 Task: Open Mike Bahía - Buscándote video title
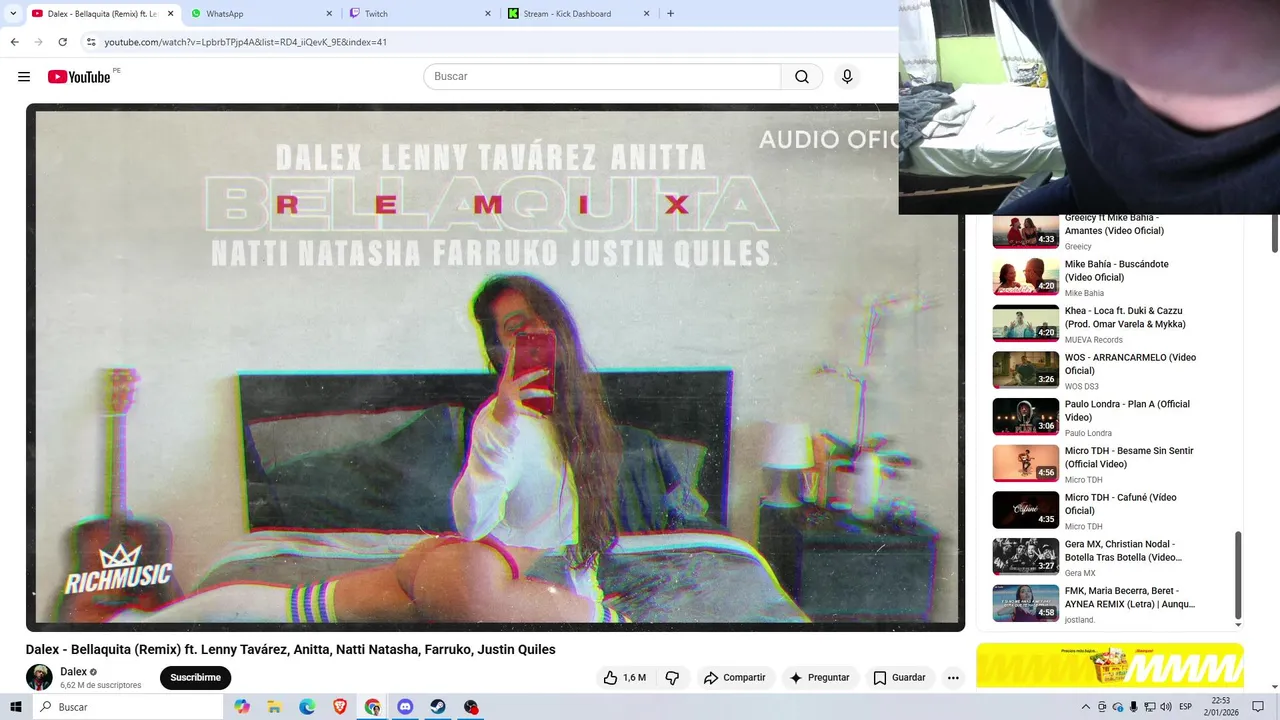click(x=1116, y=271)
